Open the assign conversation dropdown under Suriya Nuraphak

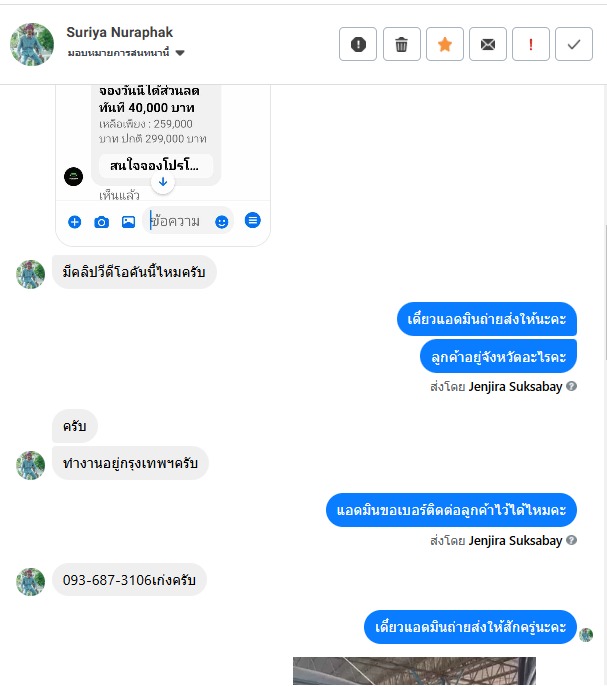126,53
